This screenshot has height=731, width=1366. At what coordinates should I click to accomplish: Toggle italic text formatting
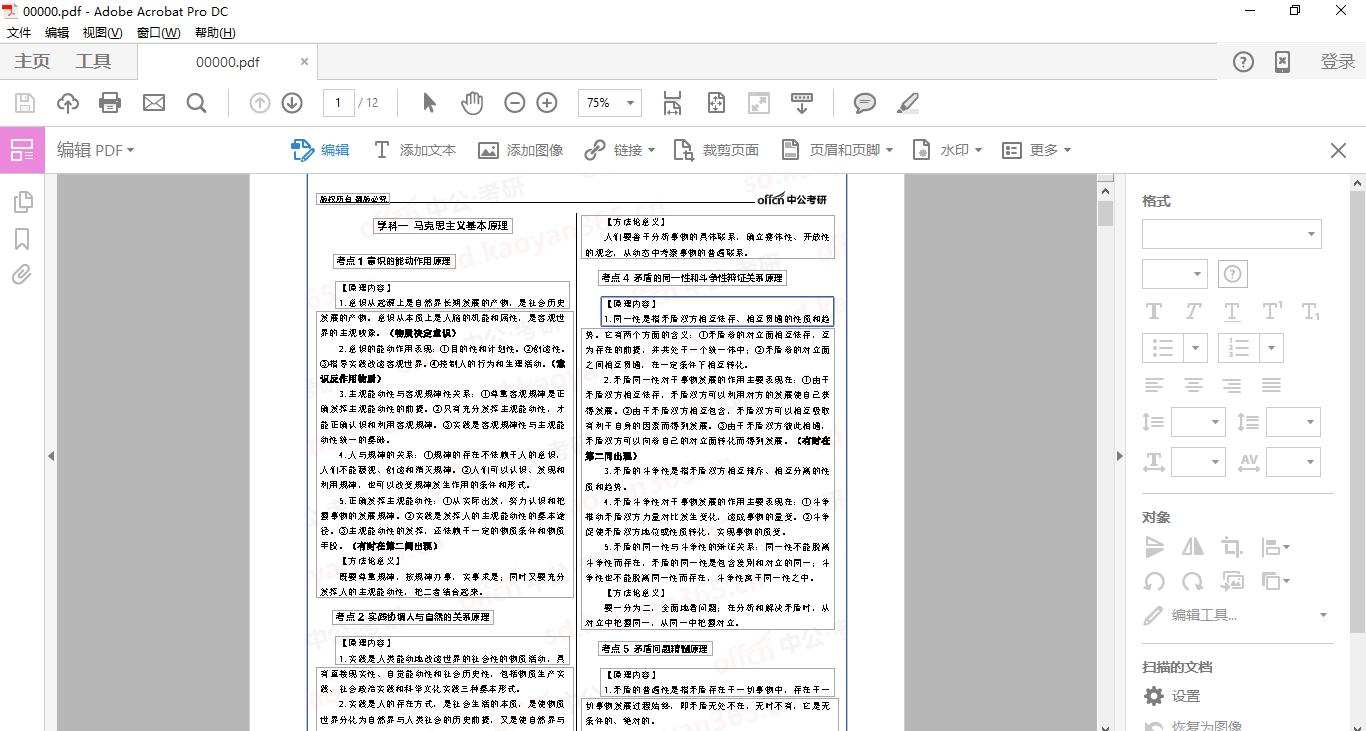click(1192, 311)
